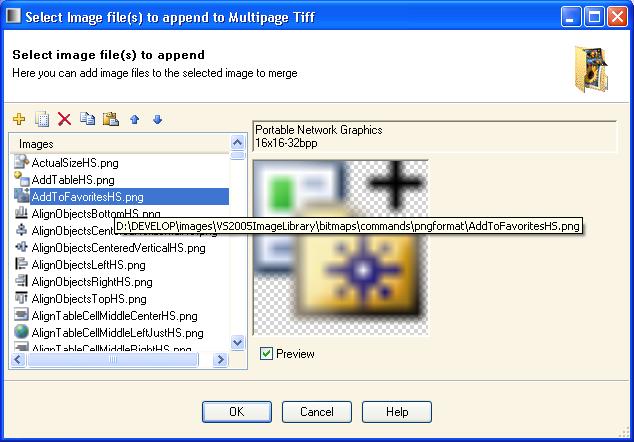Viewport: 634px width, 442px height.
Task: Select AddTableHS.png in the list
Action: pyautogui.click(x=73, y=180)
